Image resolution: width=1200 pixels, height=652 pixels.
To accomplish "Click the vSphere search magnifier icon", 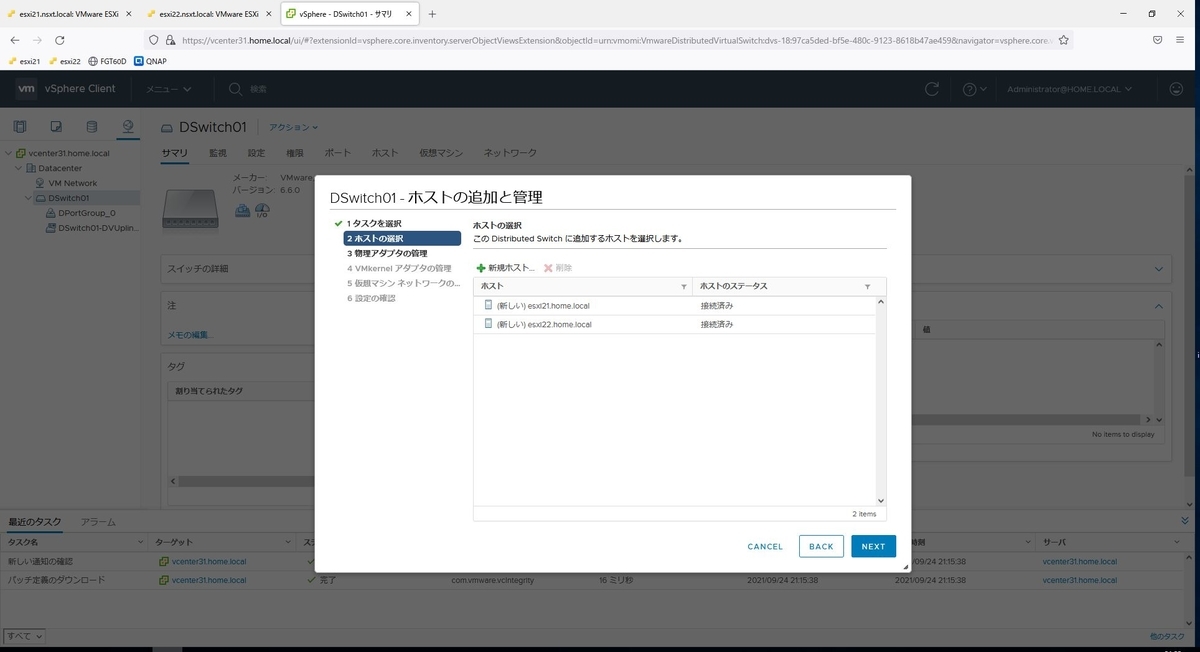I will coord(236,89).
